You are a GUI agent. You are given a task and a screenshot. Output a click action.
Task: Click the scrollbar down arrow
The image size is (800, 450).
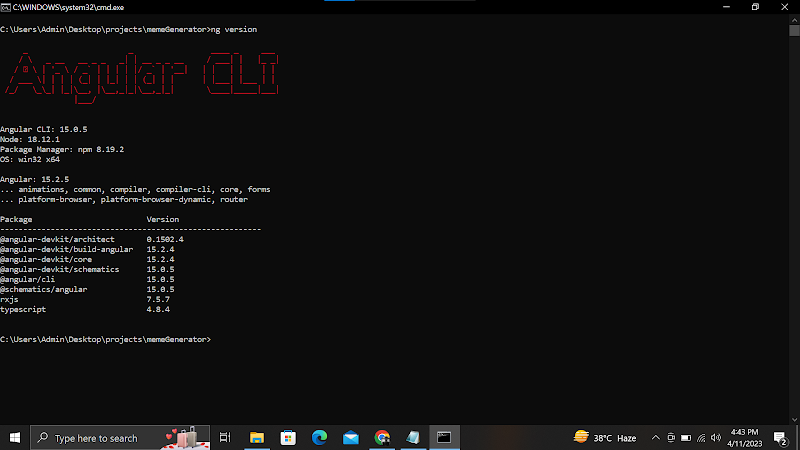point(794,419)
